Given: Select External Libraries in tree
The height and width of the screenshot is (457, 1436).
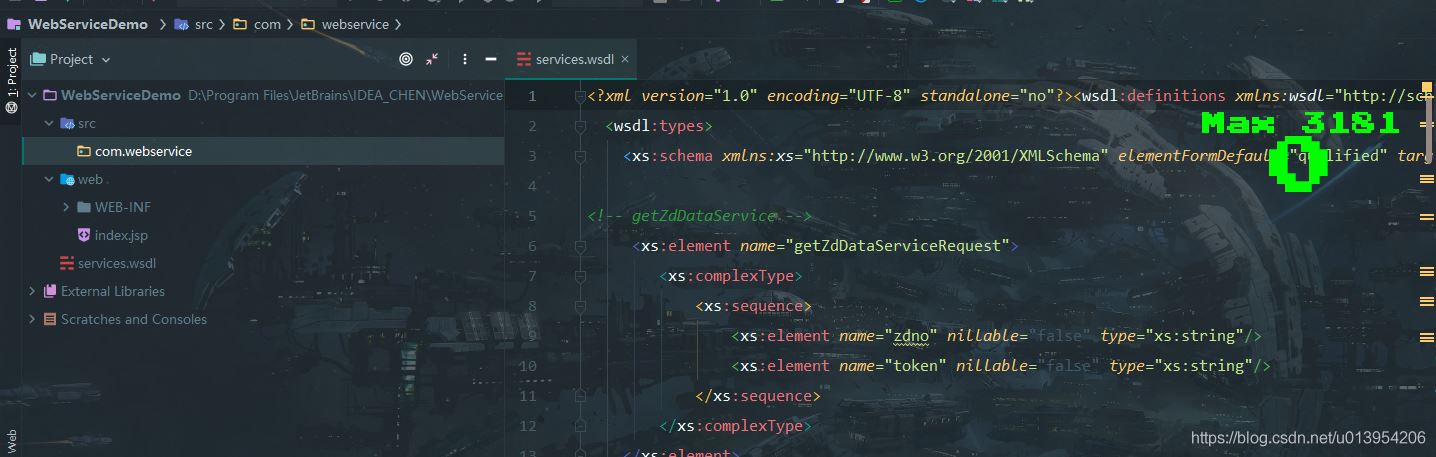Looking at the screenshot, I should coord(113,291).
